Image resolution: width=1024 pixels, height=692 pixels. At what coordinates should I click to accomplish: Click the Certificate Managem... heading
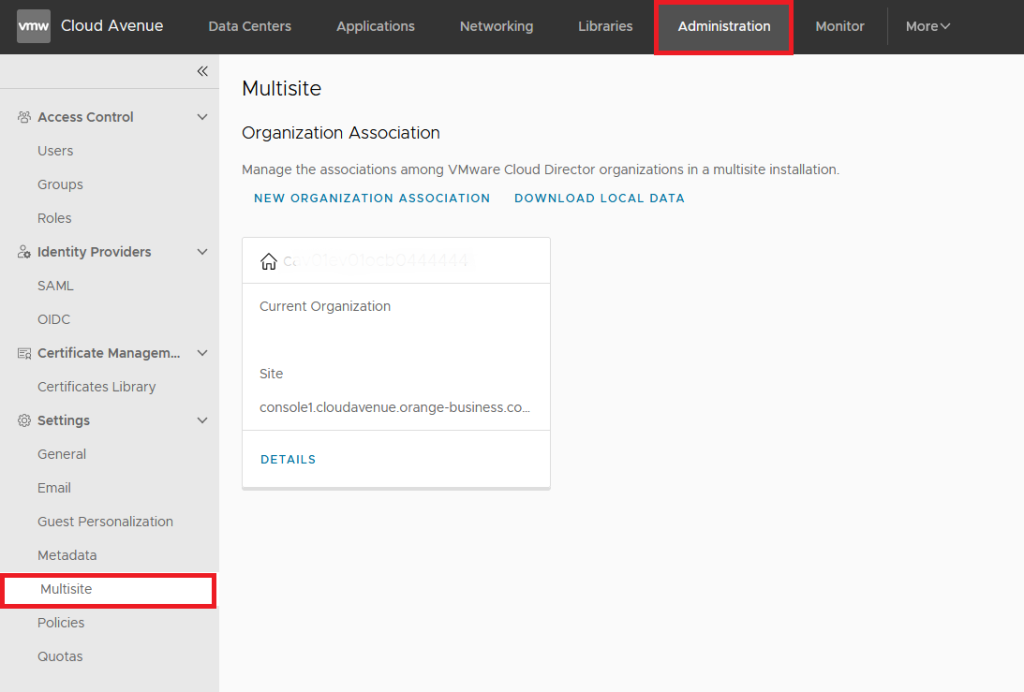click(x=108, y=353)
